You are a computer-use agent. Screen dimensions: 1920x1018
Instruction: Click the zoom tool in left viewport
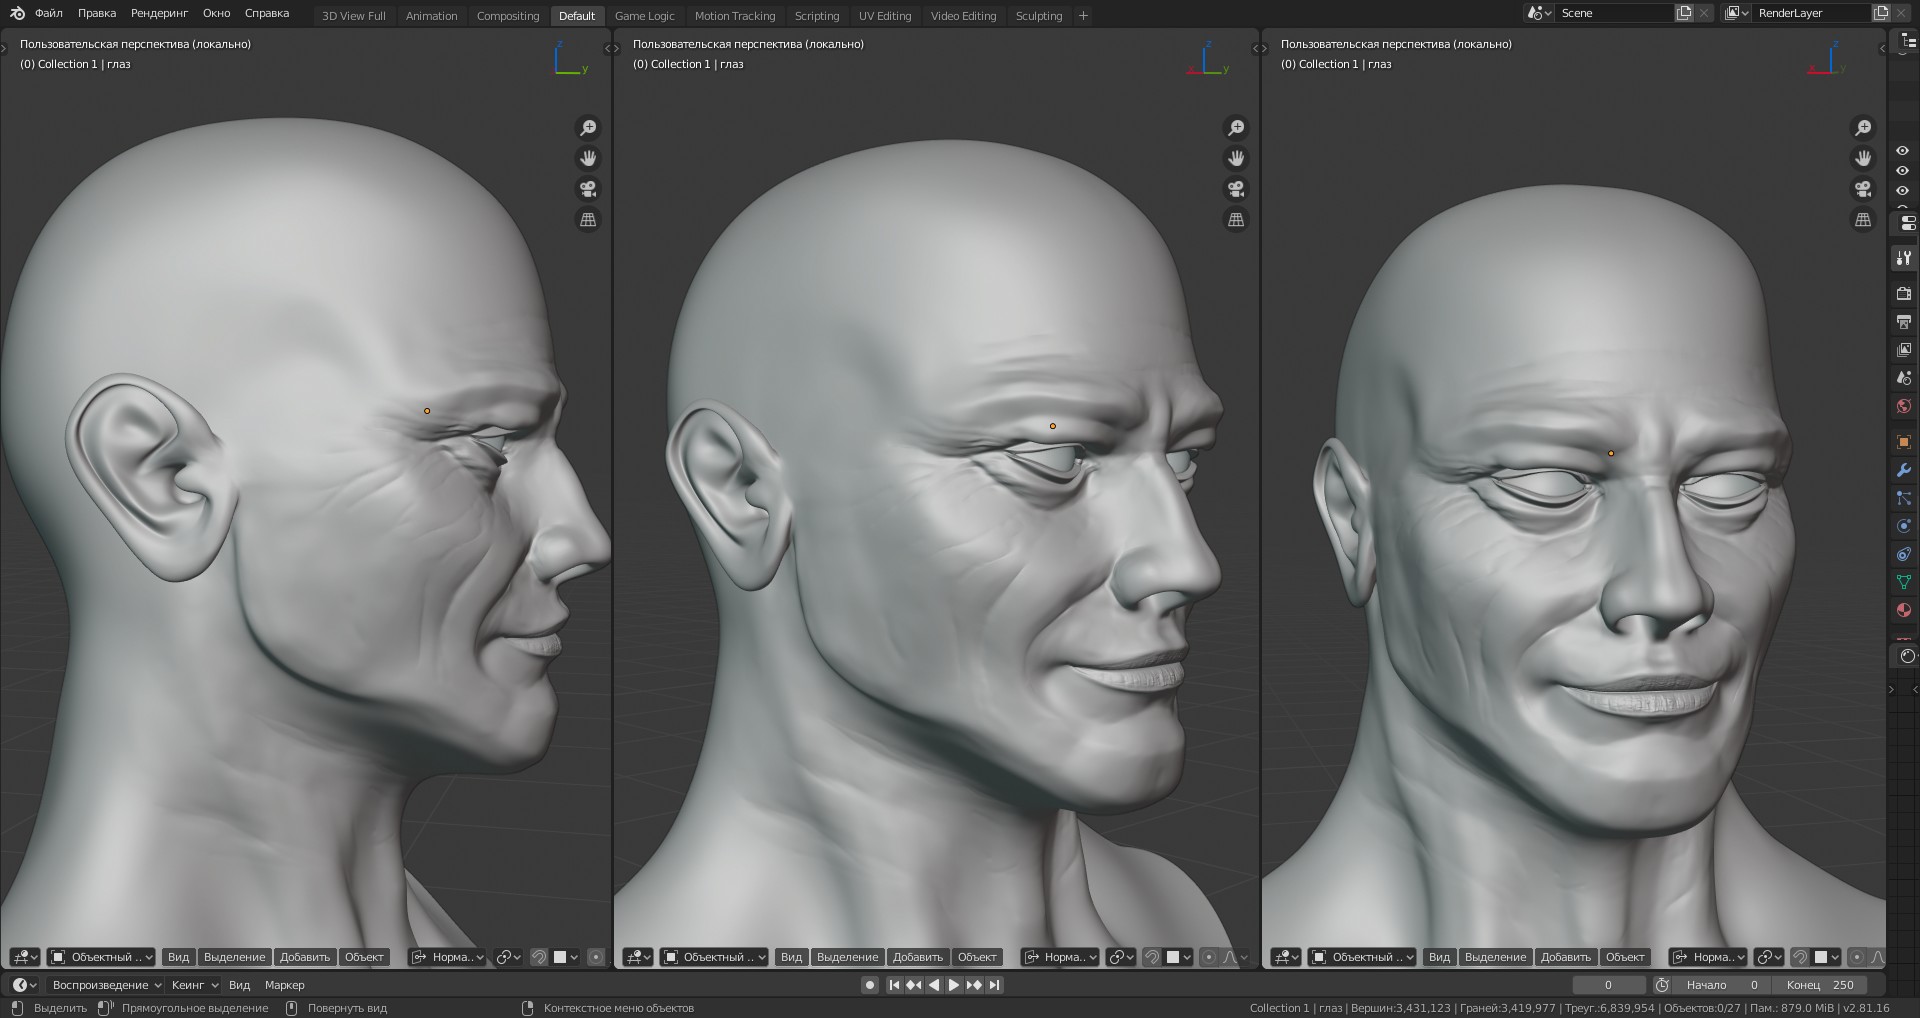click(588, 128)
